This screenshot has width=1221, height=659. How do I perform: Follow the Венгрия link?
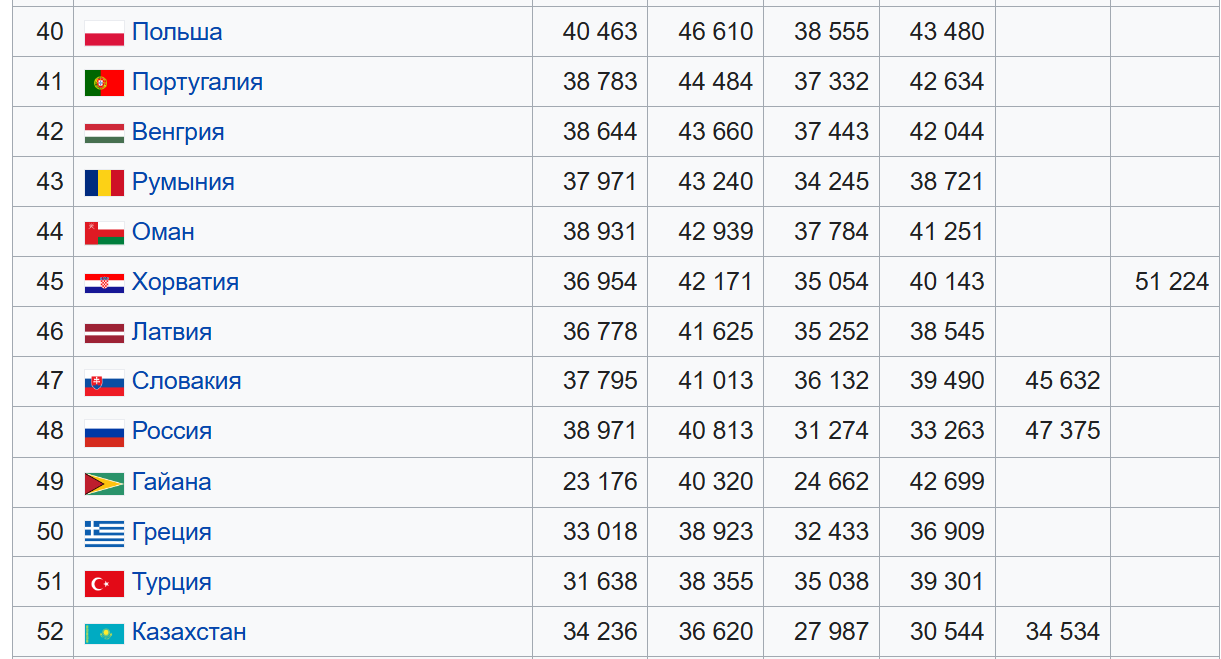point(178,132)
